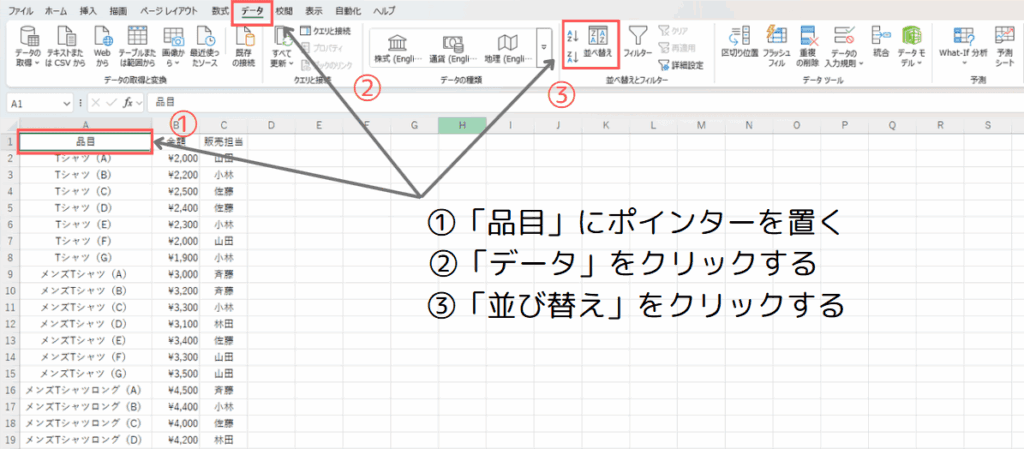Viewport: 1024px width, 449px height.
Task: Switch to the ホーム tab
Action: click(57, 9)
